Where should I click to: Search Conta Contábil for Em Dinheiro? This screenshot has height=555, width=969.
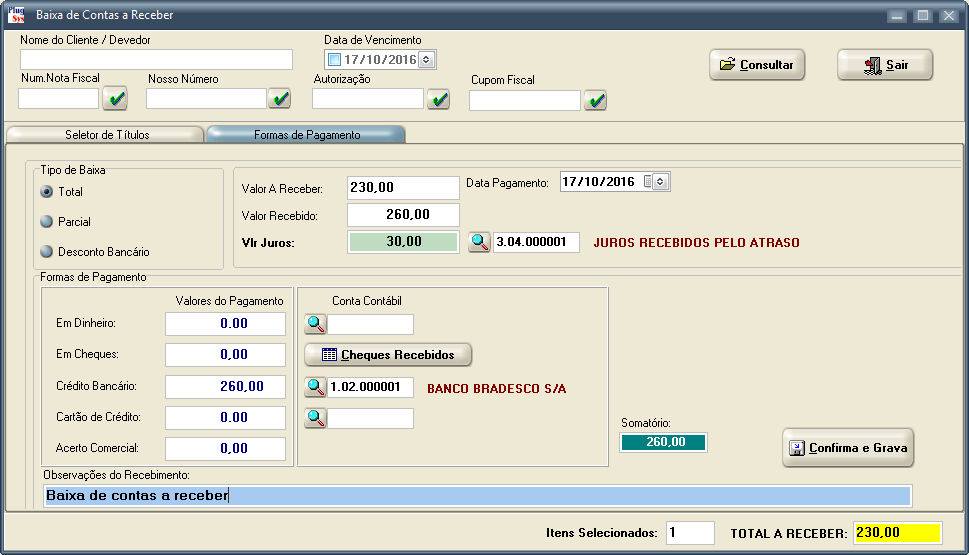pos(315,323)
